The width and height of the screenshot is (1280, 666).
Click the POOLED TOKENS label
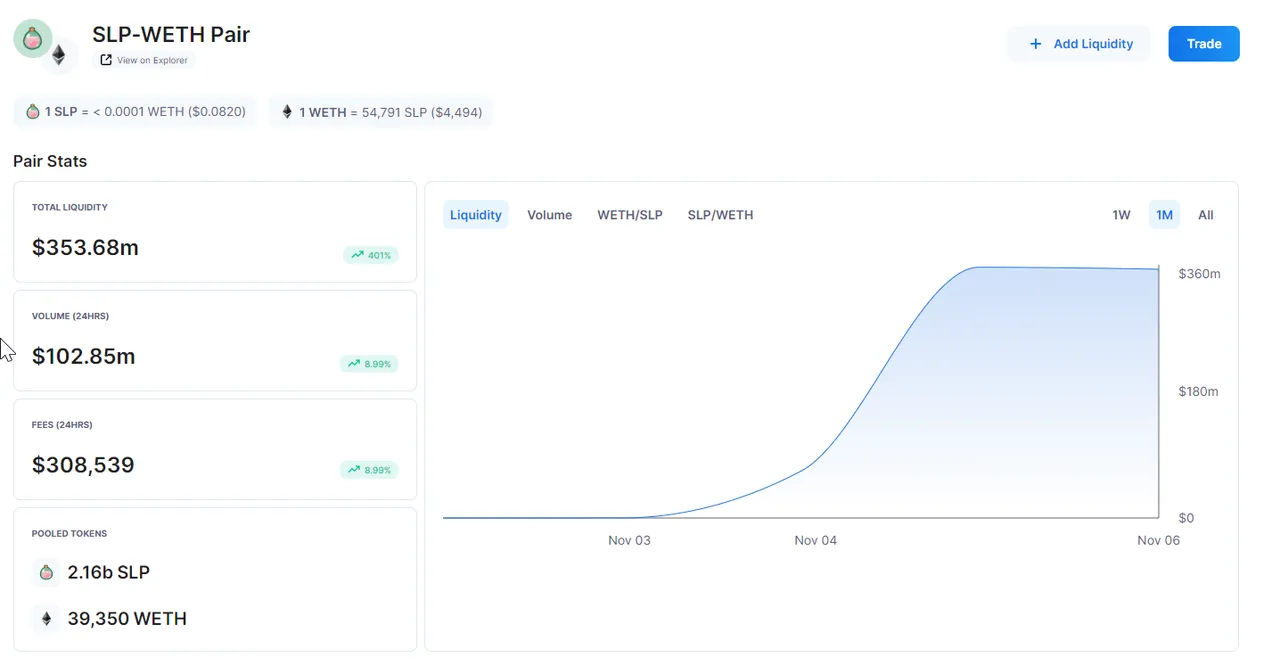click(69, 534)
